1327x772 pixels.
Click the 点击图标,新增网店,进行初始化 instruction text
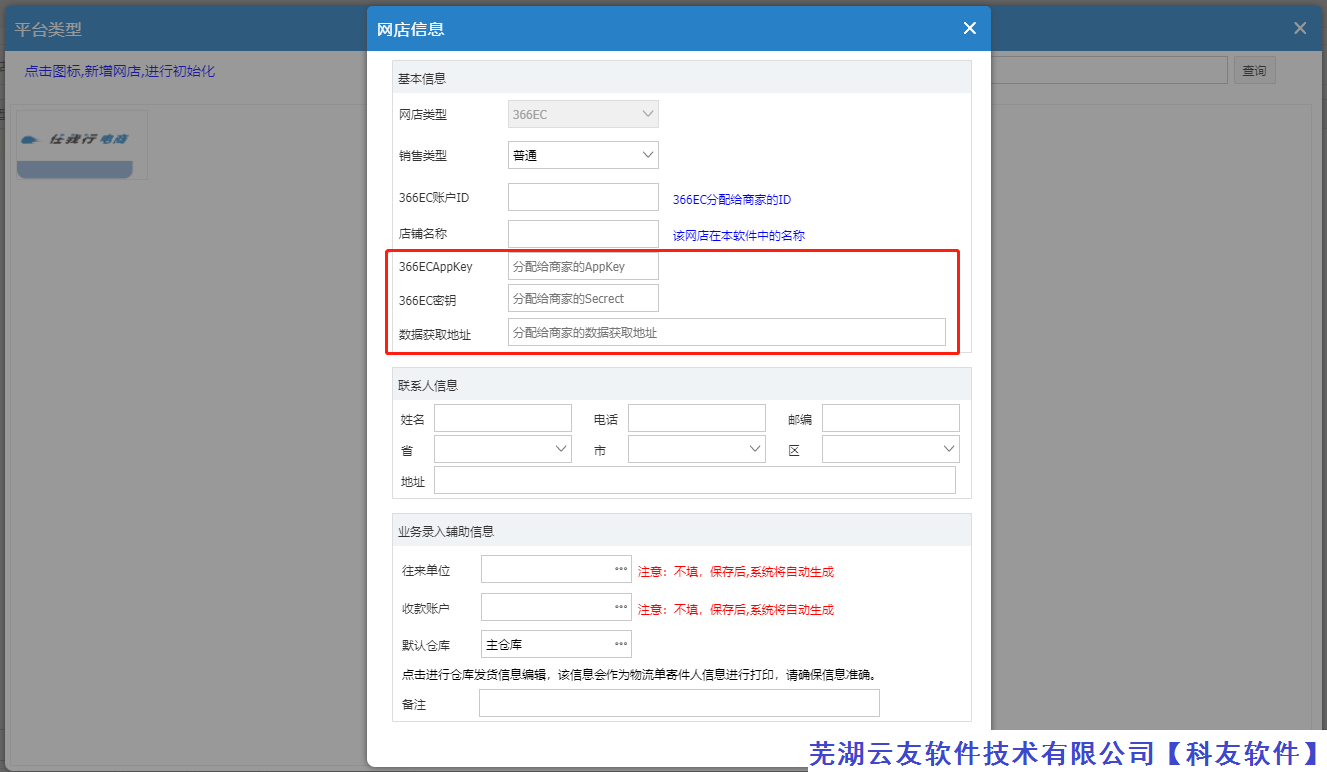(x=120, y=71)
